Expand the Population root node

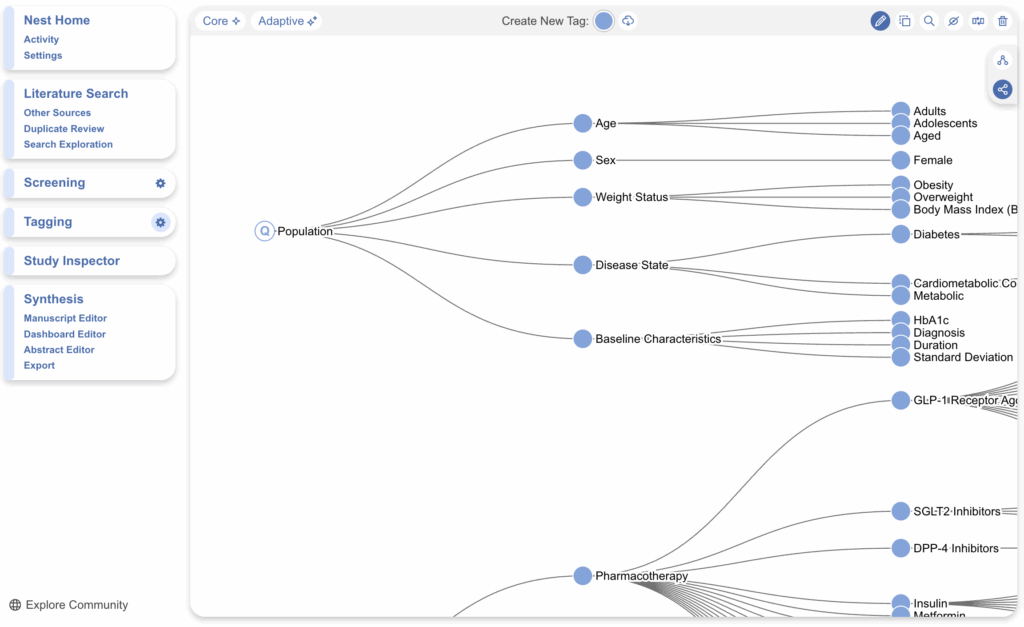click(264, 231)
